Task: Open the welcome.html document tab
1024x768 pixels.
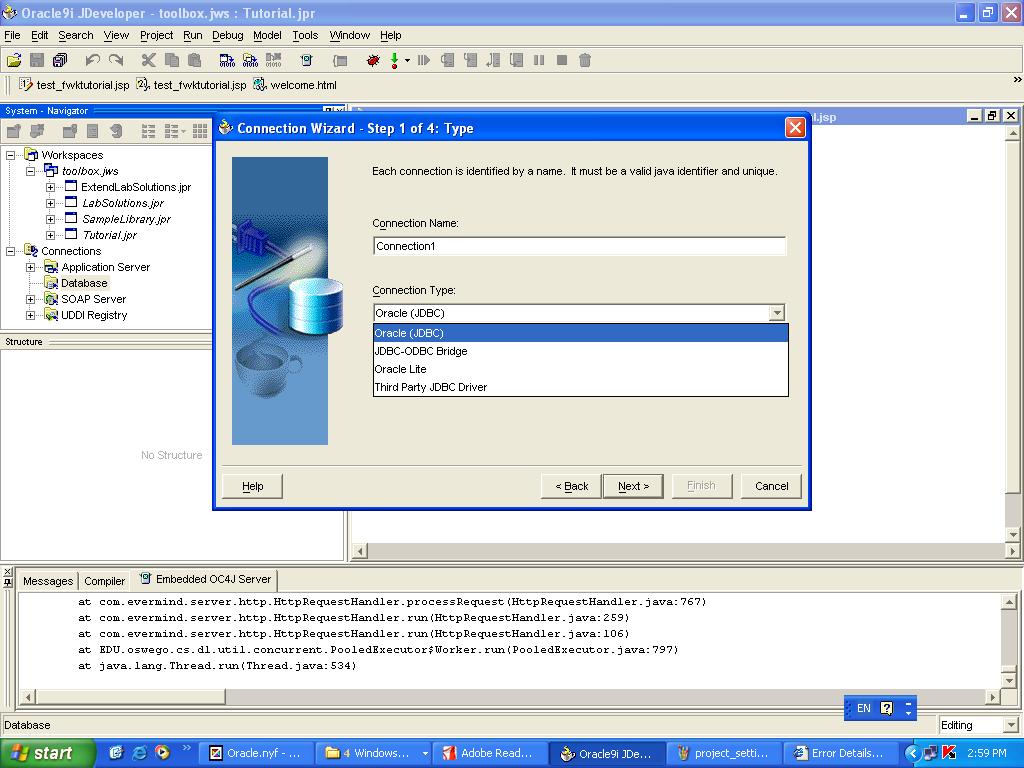Action: [296, 85]
